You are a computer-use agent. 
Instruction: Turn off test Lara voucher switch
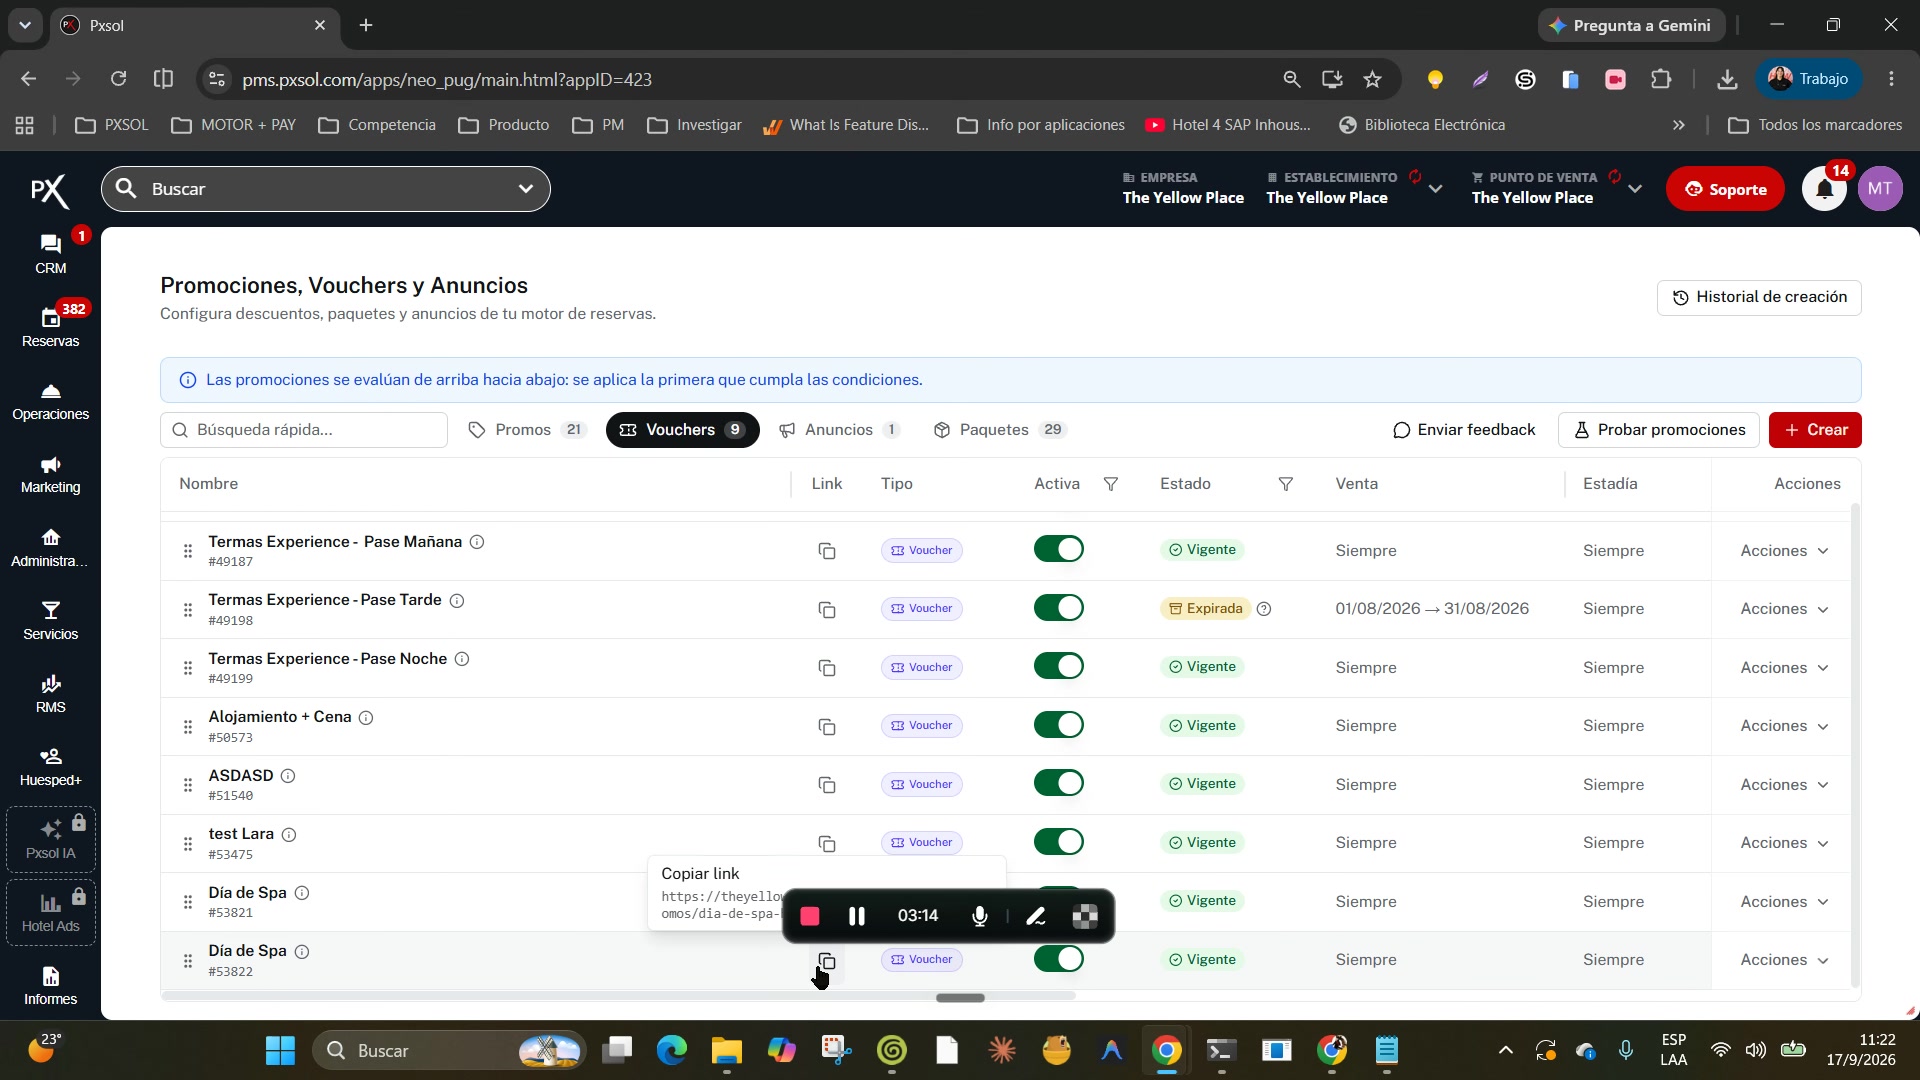[1058, 842]
